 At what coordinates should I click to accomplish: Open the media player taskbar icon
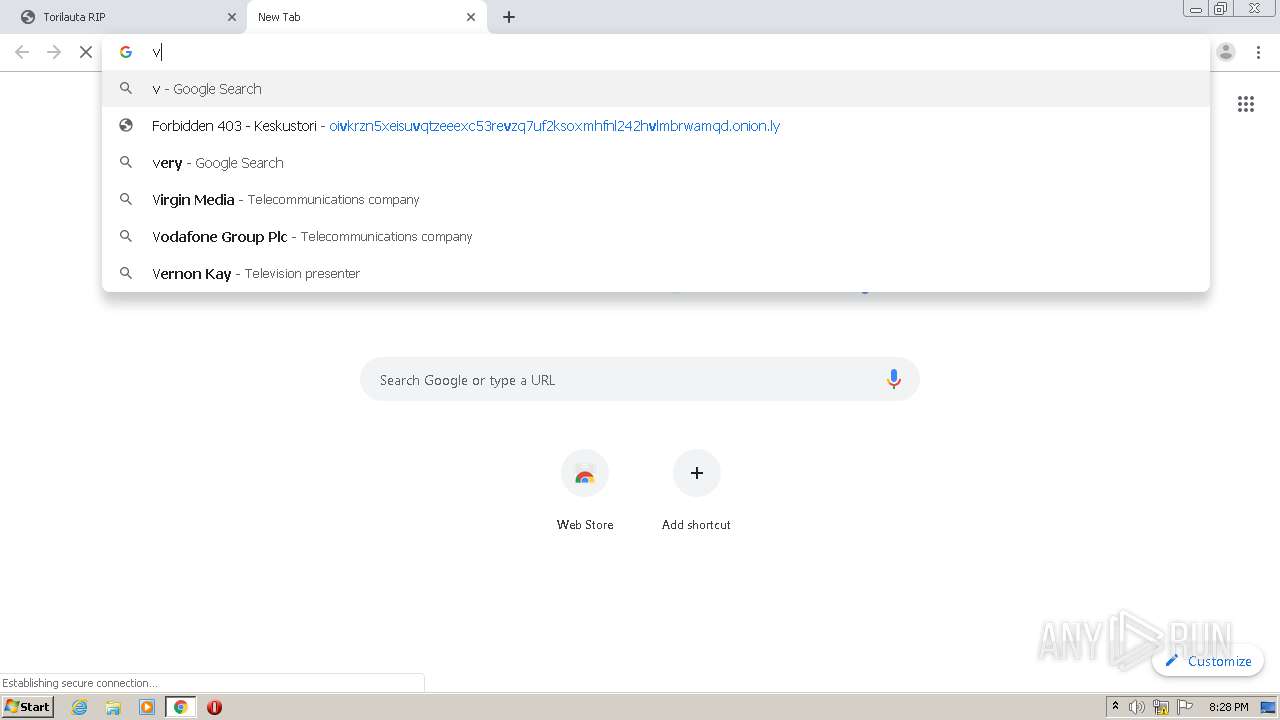pyautogui.click(x=147, y=707)
